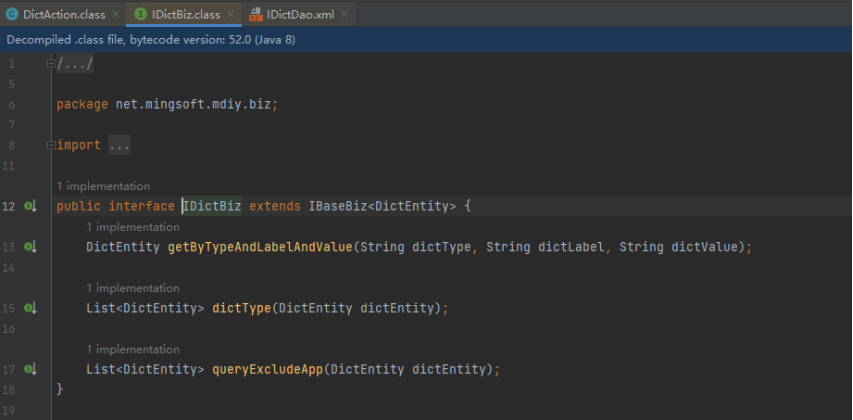This screenshot has height=420, width=853.
Task: Click the getByTypeAndLabelAndValue method name
Action: coord(260,247)
